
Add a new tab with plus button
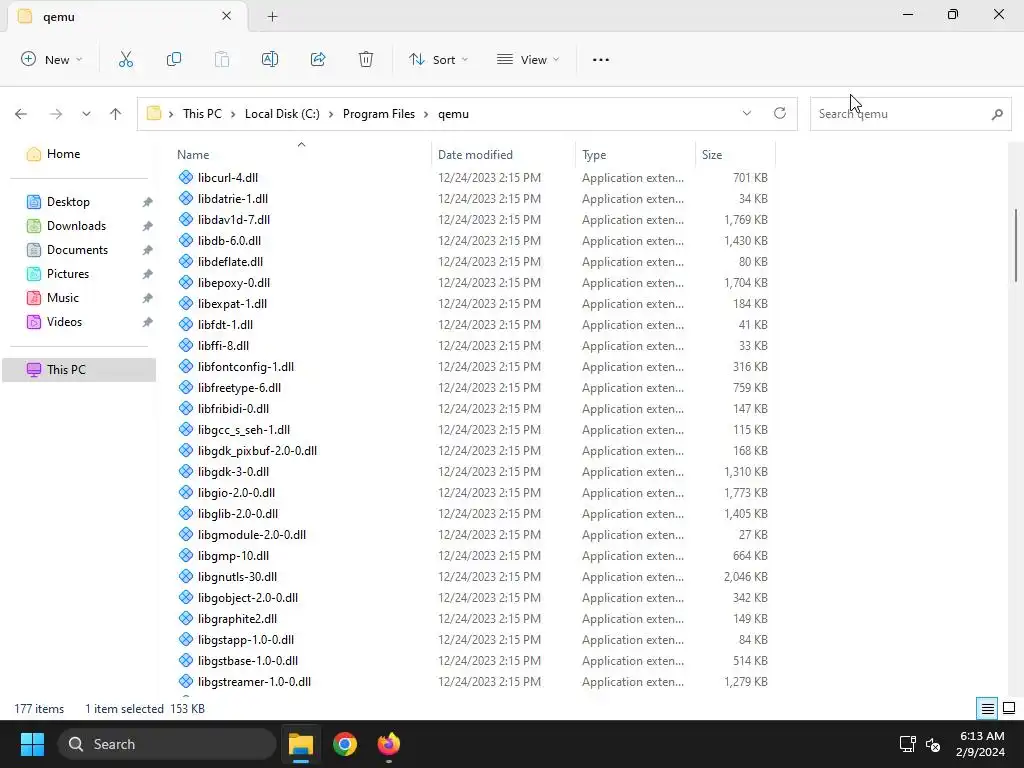tap(272, 16)
